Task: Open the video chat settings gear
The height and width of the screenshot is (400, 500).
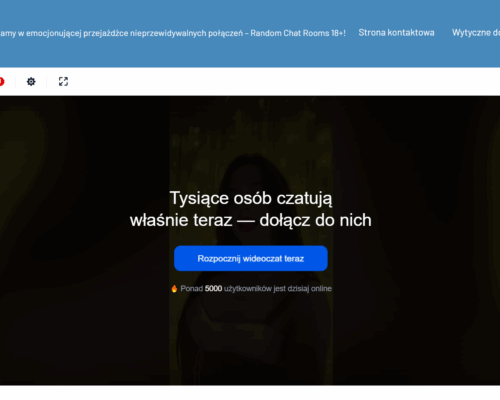Action: tap(31, 82)
